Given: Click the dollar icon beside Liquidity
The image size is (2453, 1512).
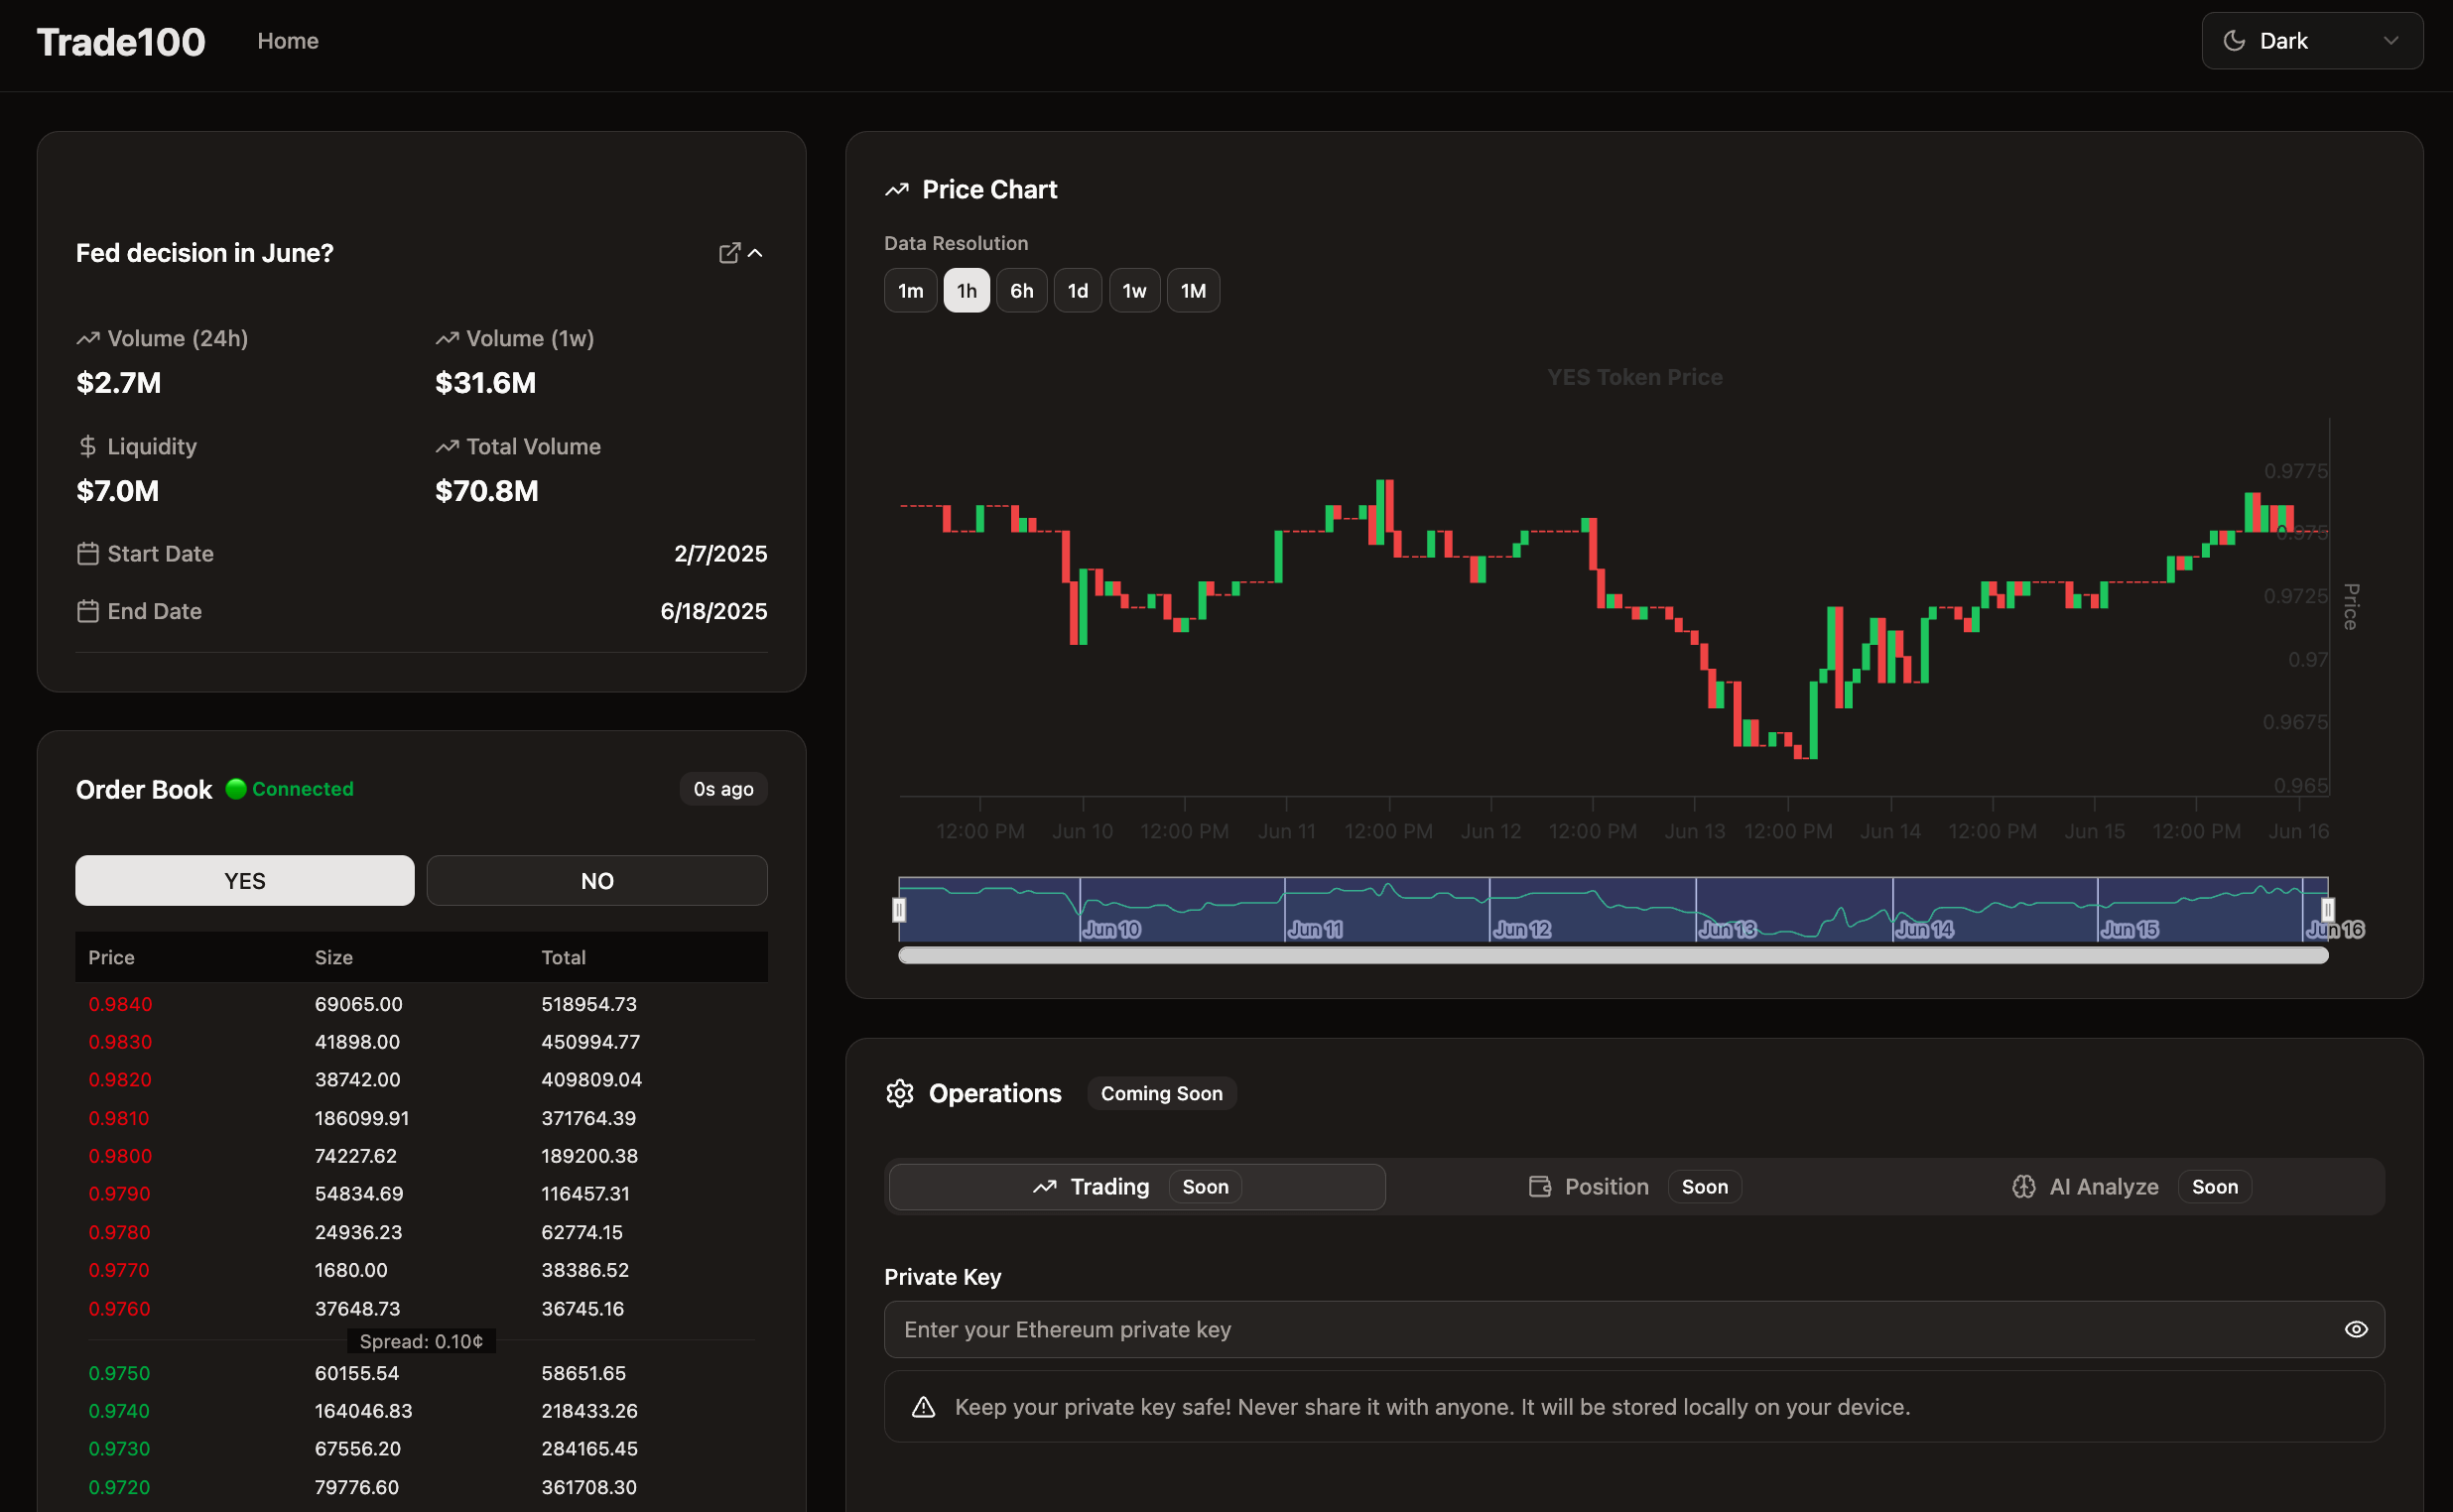Looking at the screenshot, I should click(86, 446).
